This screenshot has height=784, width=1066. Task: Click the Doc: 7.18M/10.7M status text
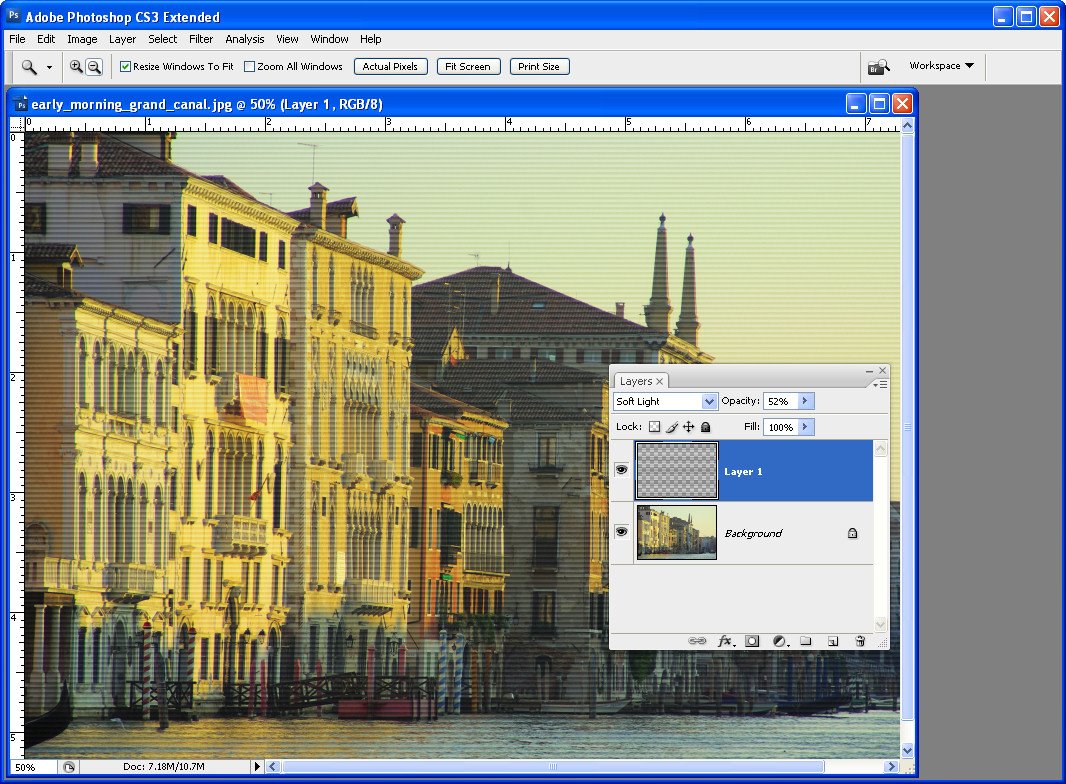pos(164,766)
